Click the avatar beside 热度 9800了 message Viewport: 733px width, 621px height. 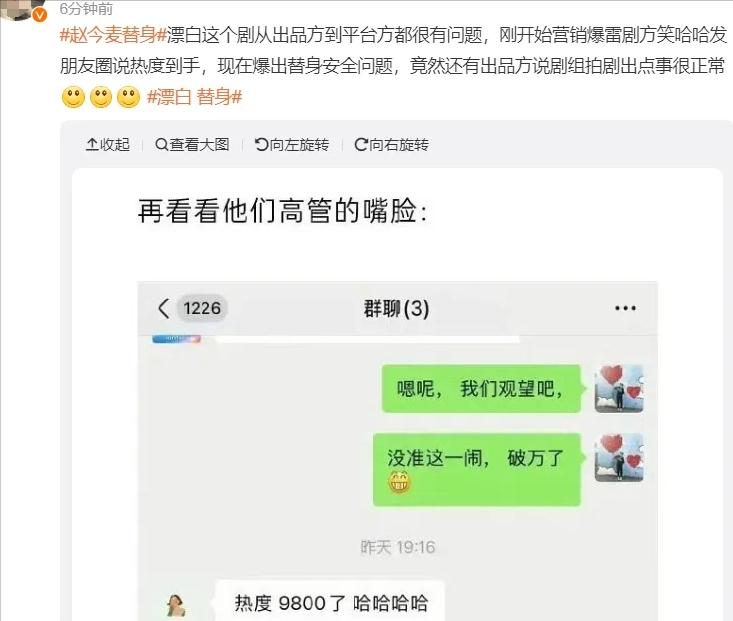(176, 606)
